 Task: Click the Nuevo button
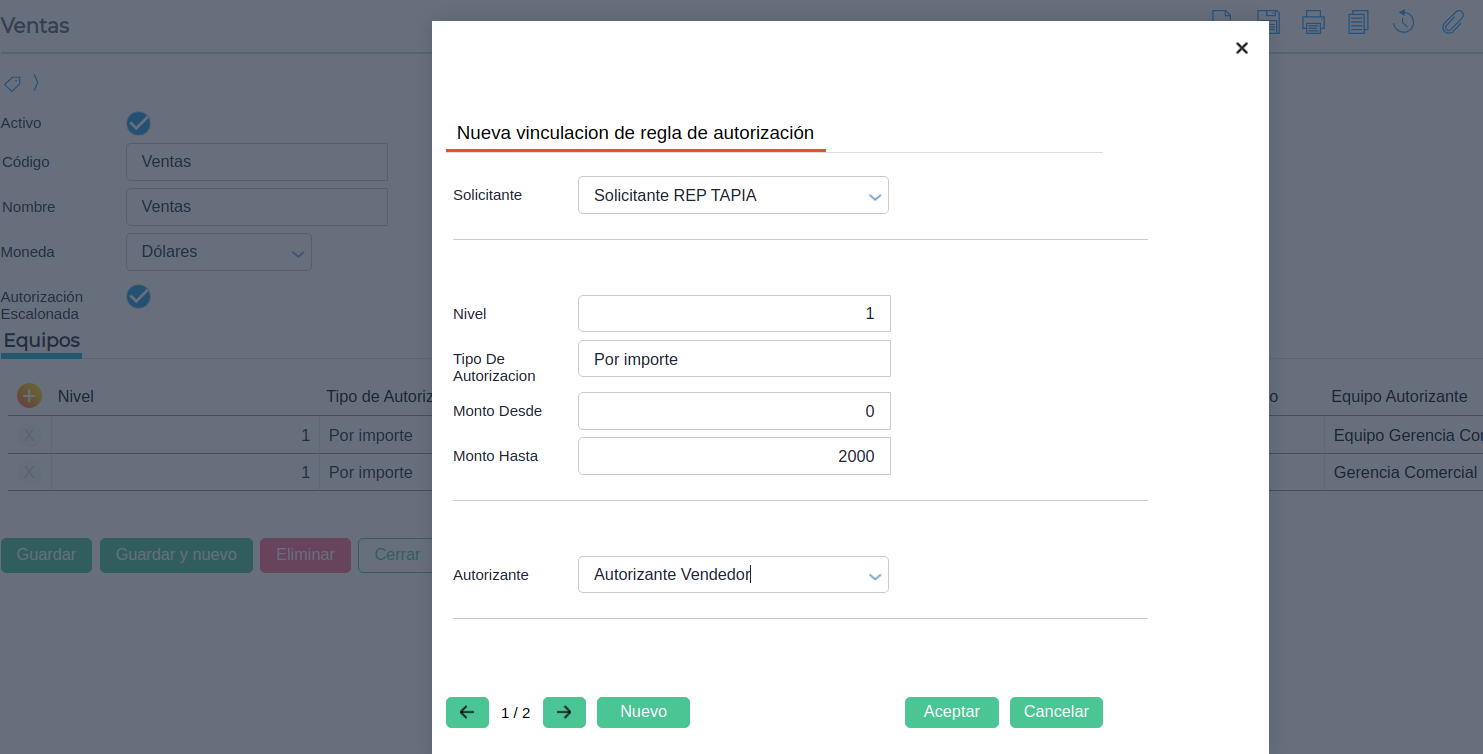click(x=643, y=712)
